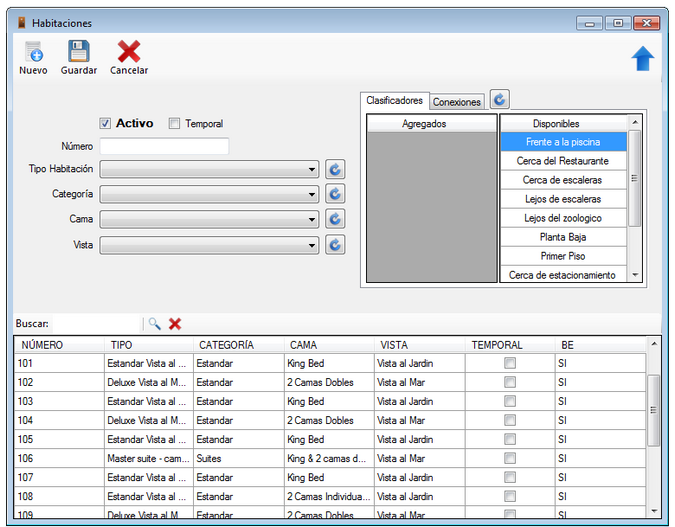Sort by the NÚMERO column header
Screen dimensions: 675x527
[x=59, y=345]
